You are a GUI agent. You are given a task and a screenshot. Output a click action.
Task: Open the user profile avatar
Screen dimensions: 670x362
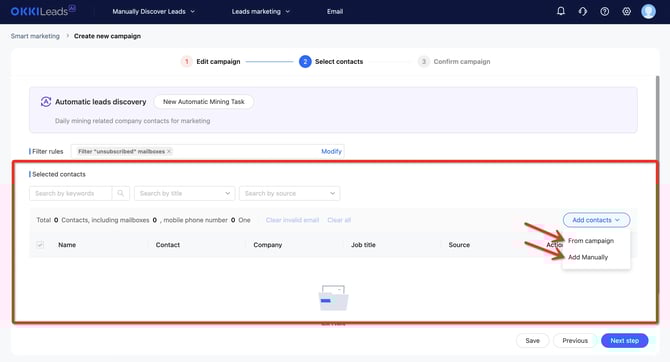(x=648, y=11)
